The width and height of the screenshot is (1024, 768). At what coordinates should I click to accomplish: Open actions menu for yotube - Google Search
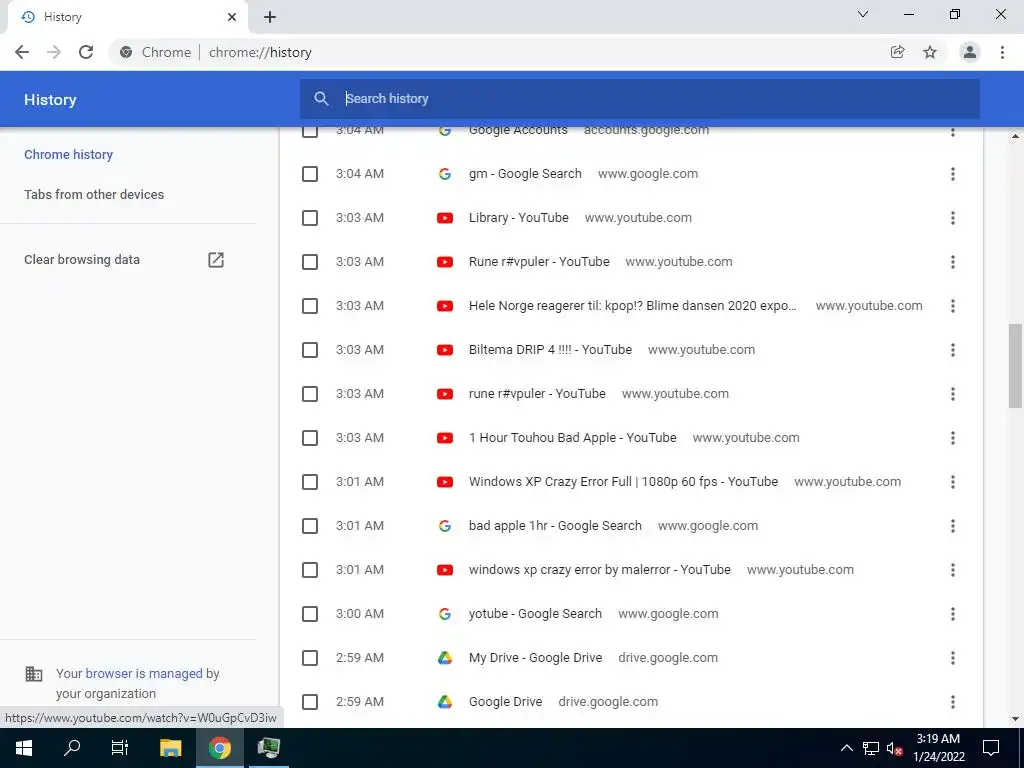pyautogui.click(x=953, y=614)
